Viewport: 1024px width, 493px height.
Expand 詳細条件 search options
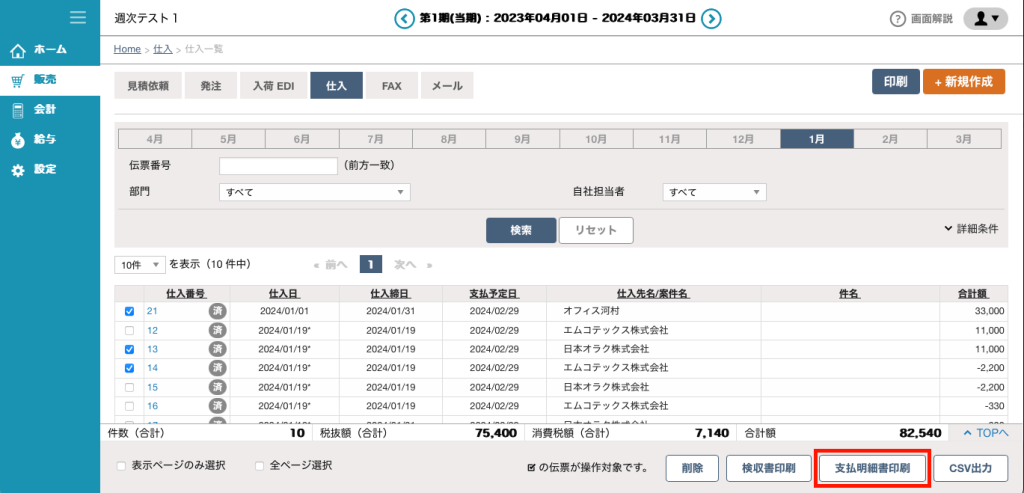971,229
